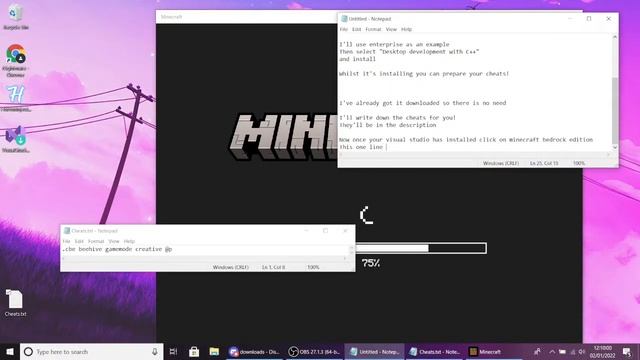Click end of 'this one line' text
This screenshot has height=360, width=640.
[384, 147]
